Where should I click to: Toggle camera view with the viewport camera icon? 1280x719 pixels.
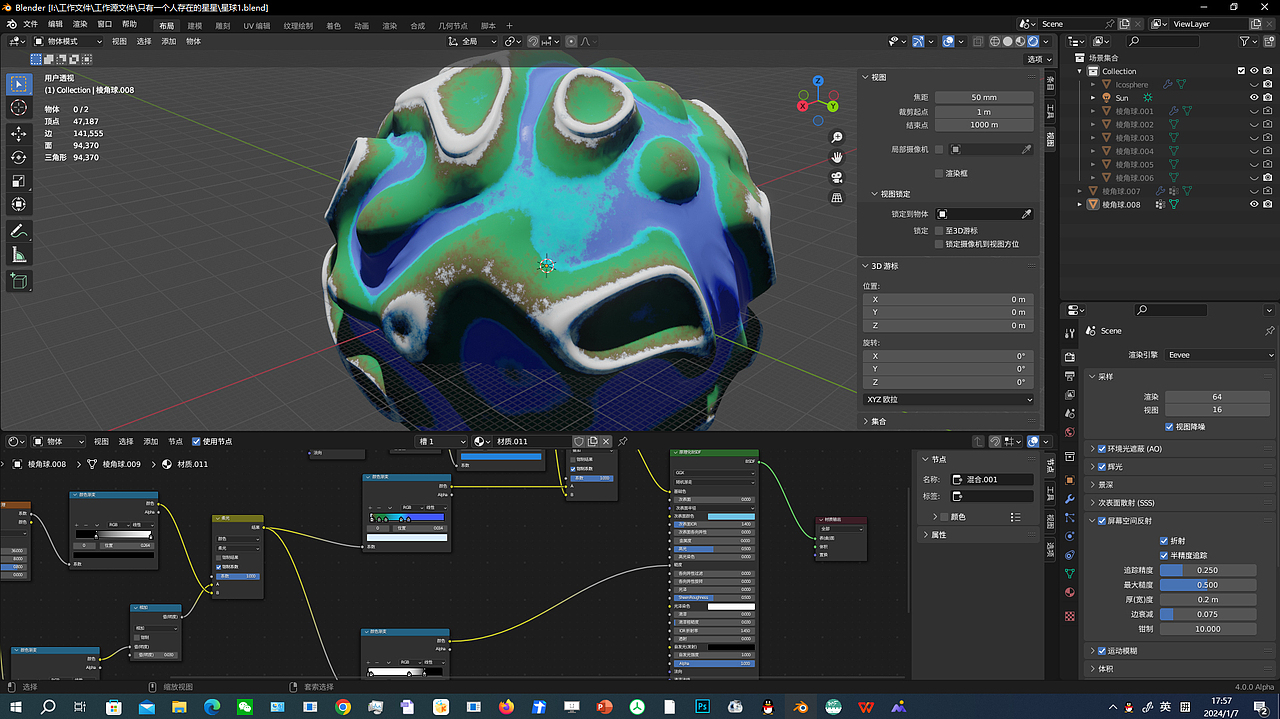tap(837, 177)
